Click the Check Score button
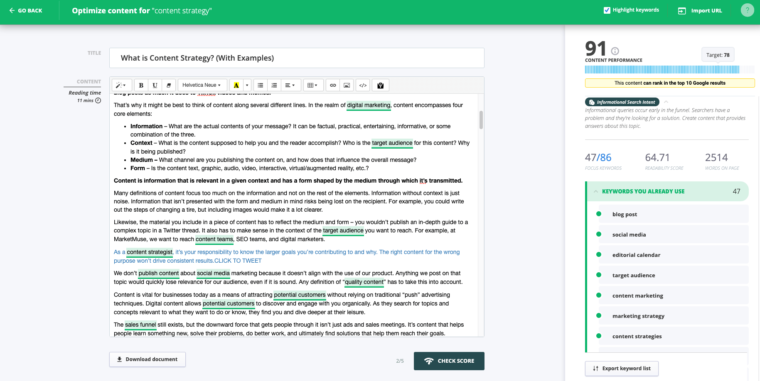 point(449,361)
